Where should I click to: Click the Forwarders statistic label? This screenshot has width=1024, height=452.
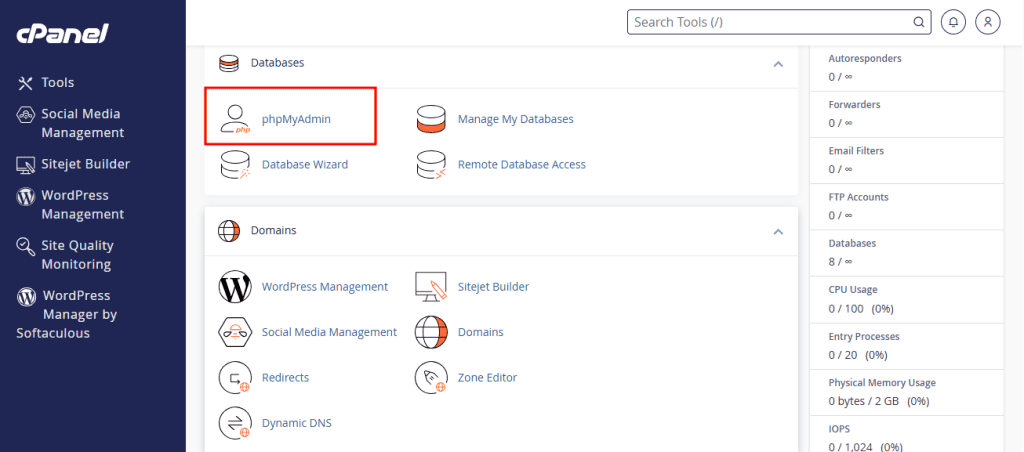pos(854,105)
